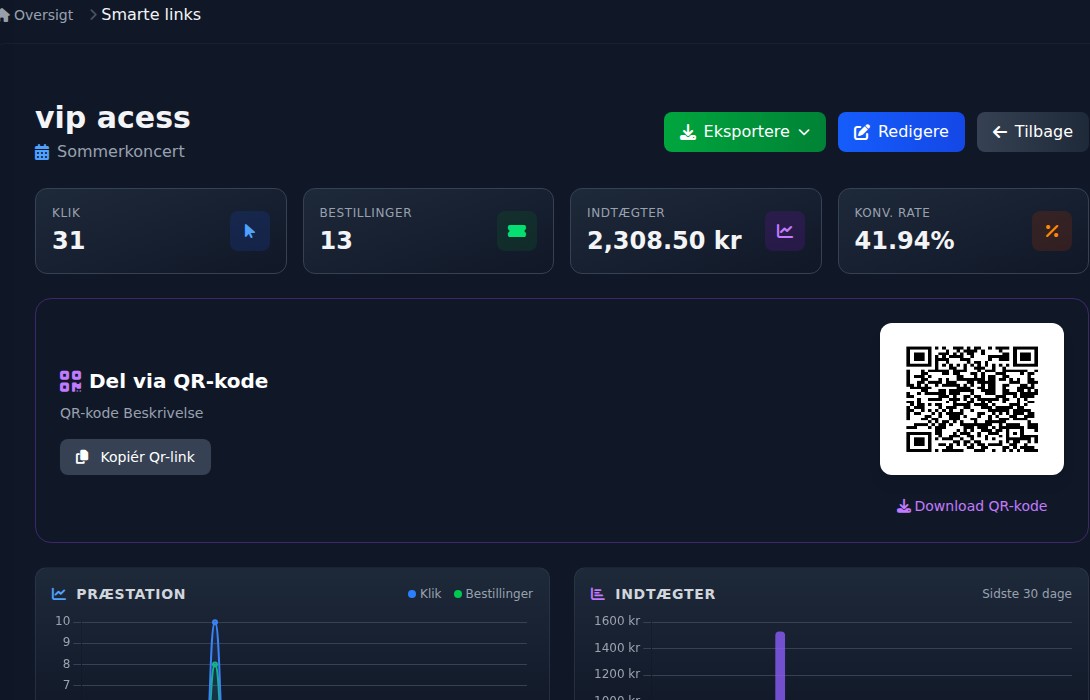This screenshot has height=700, width=1090.
Task: Click the QR icon beside Del via QR-kode
Action: pos(70,381)
